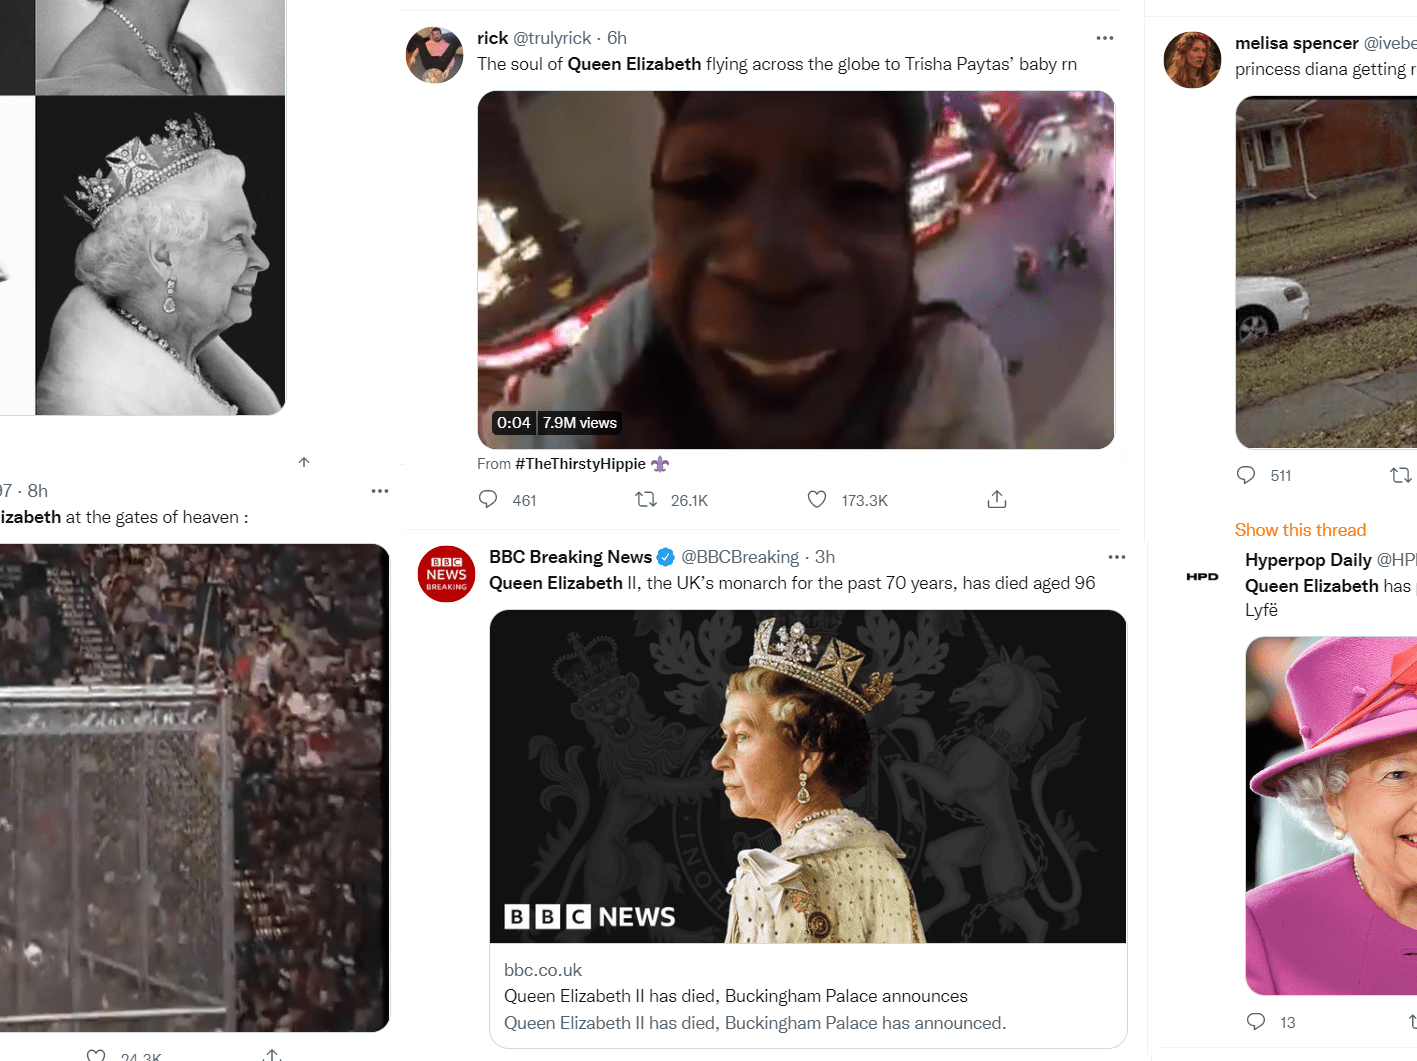Open more options on BBC Breaking tweet

(1116, 557)
